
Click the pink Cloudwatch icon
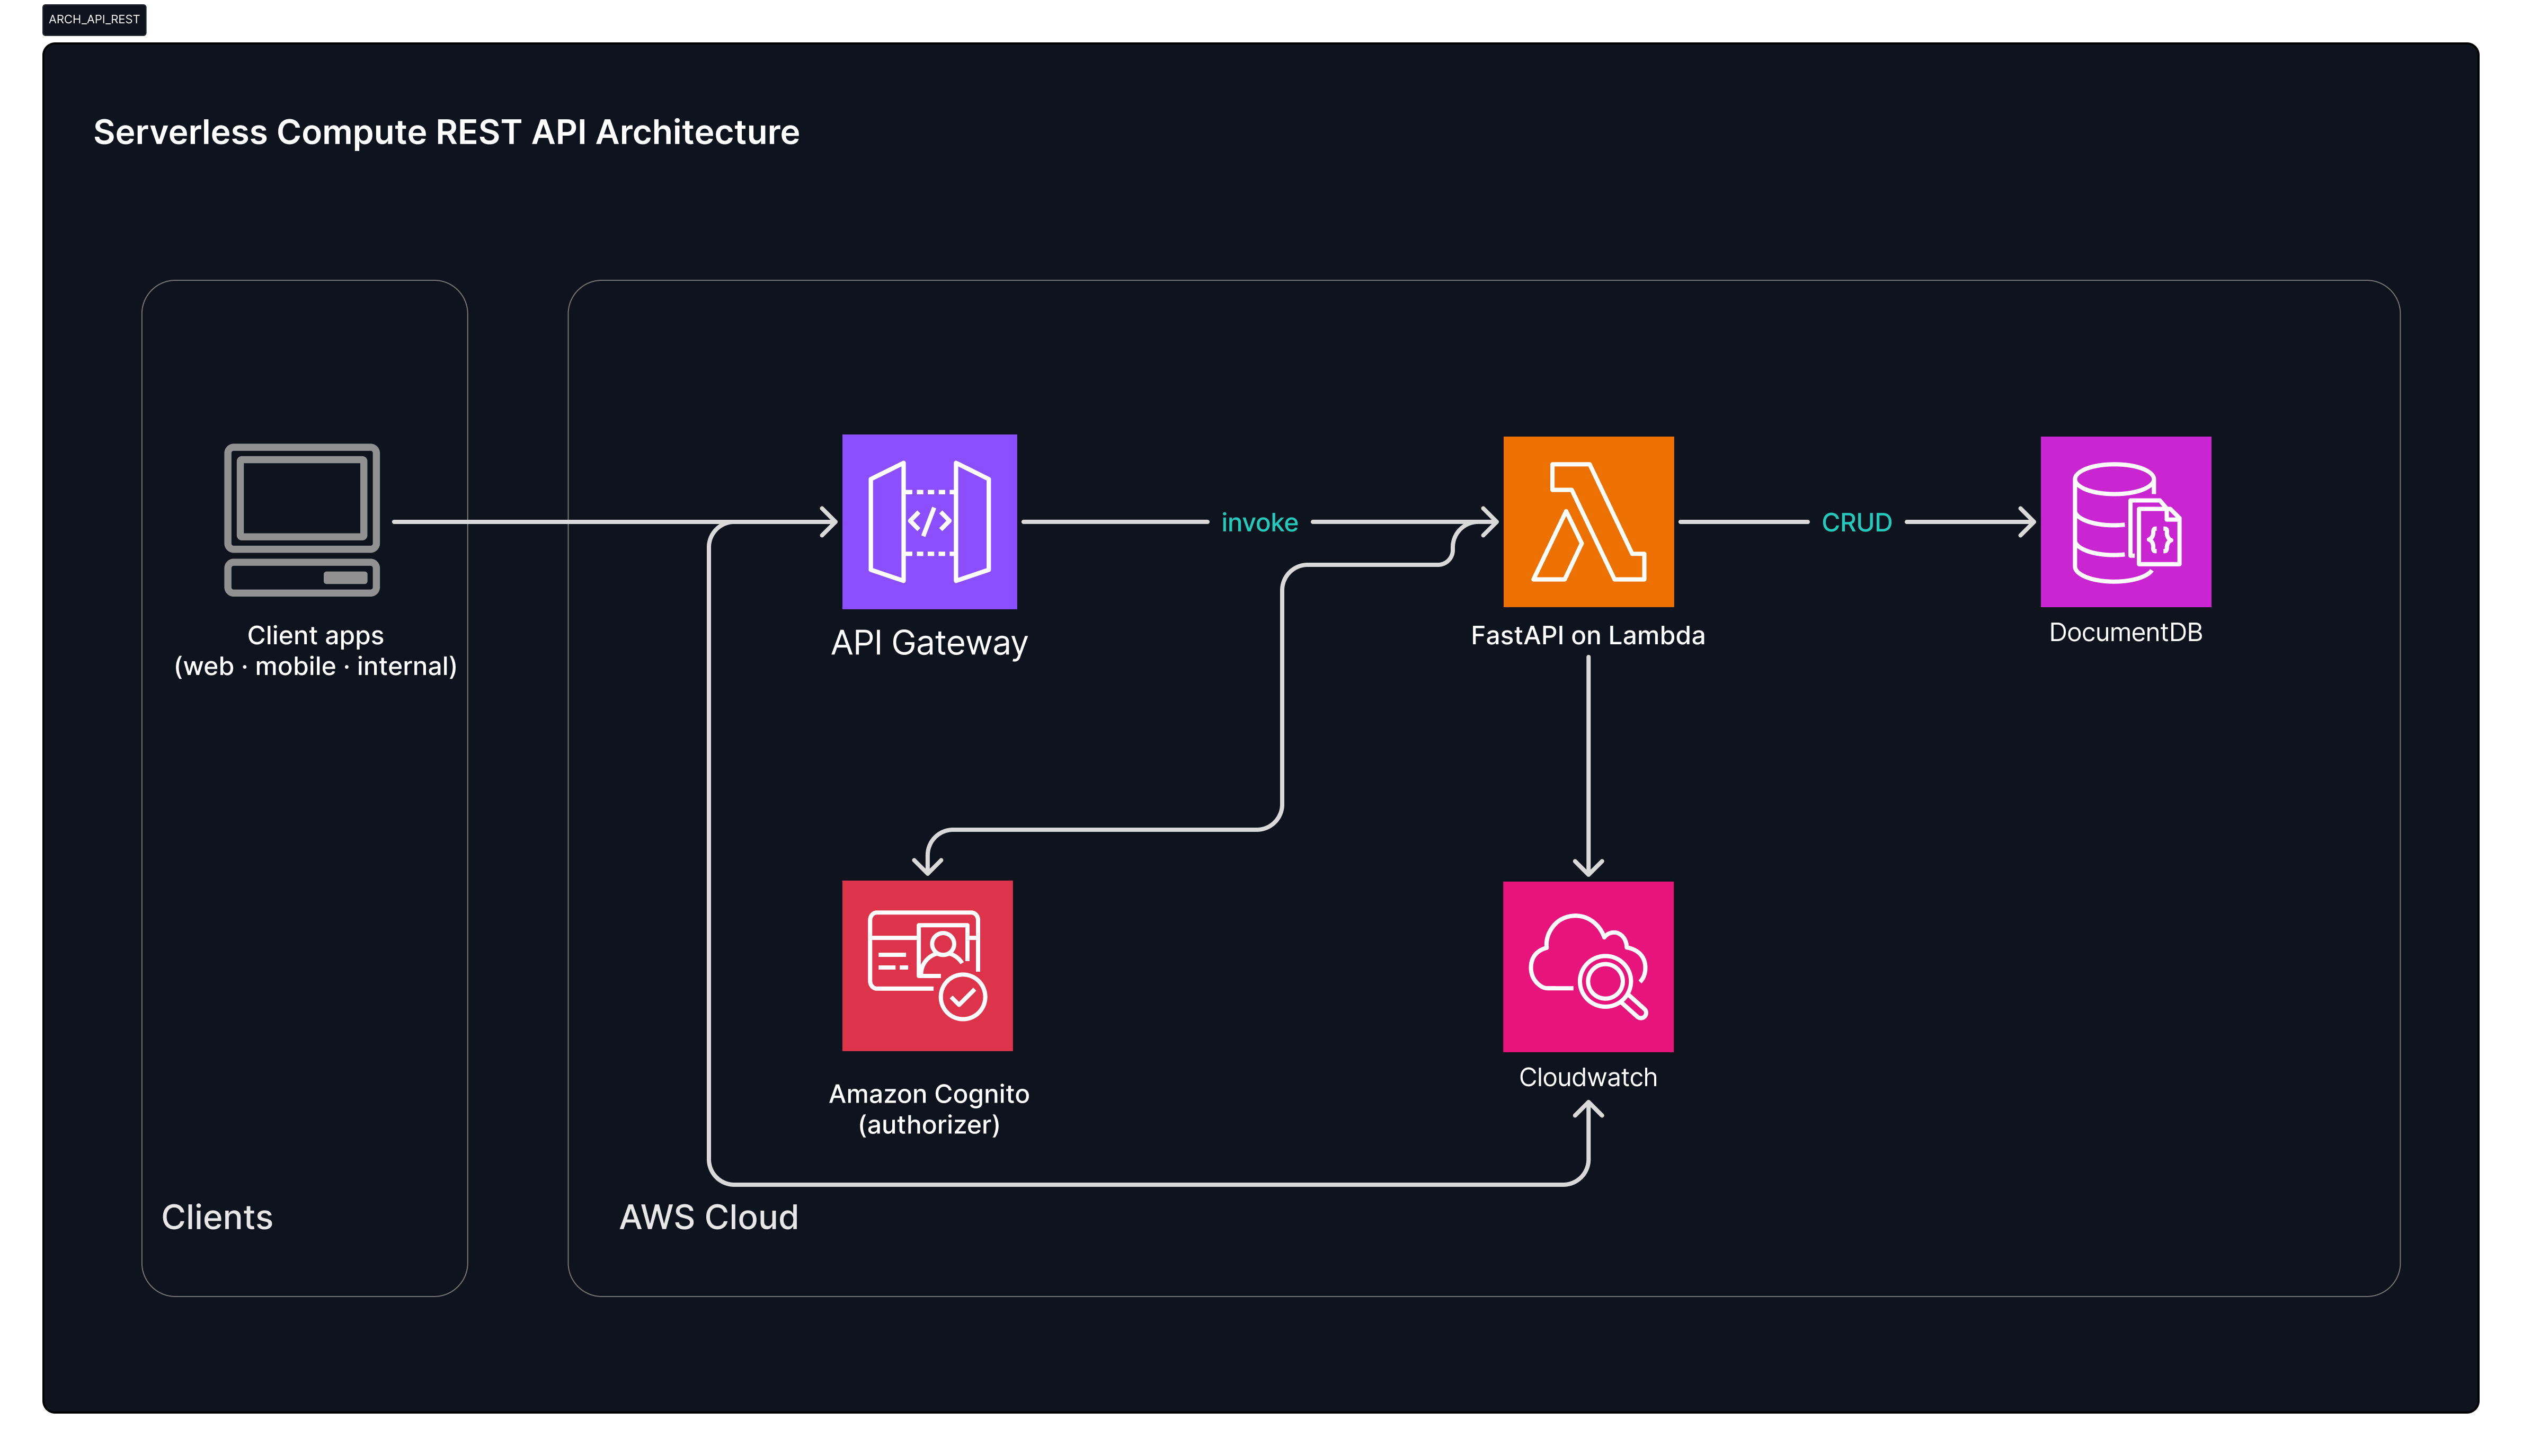pyautogui.click(x=1588, y=966)
